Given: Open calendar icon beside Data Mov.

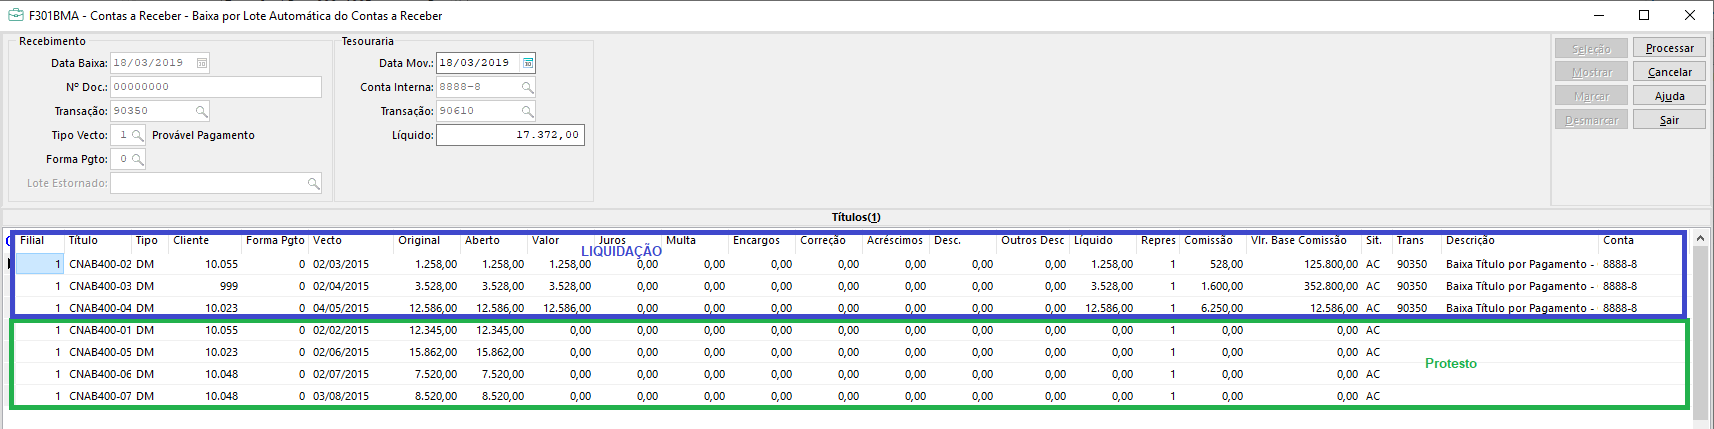Looking at the screenshot, I should point(528,63).
